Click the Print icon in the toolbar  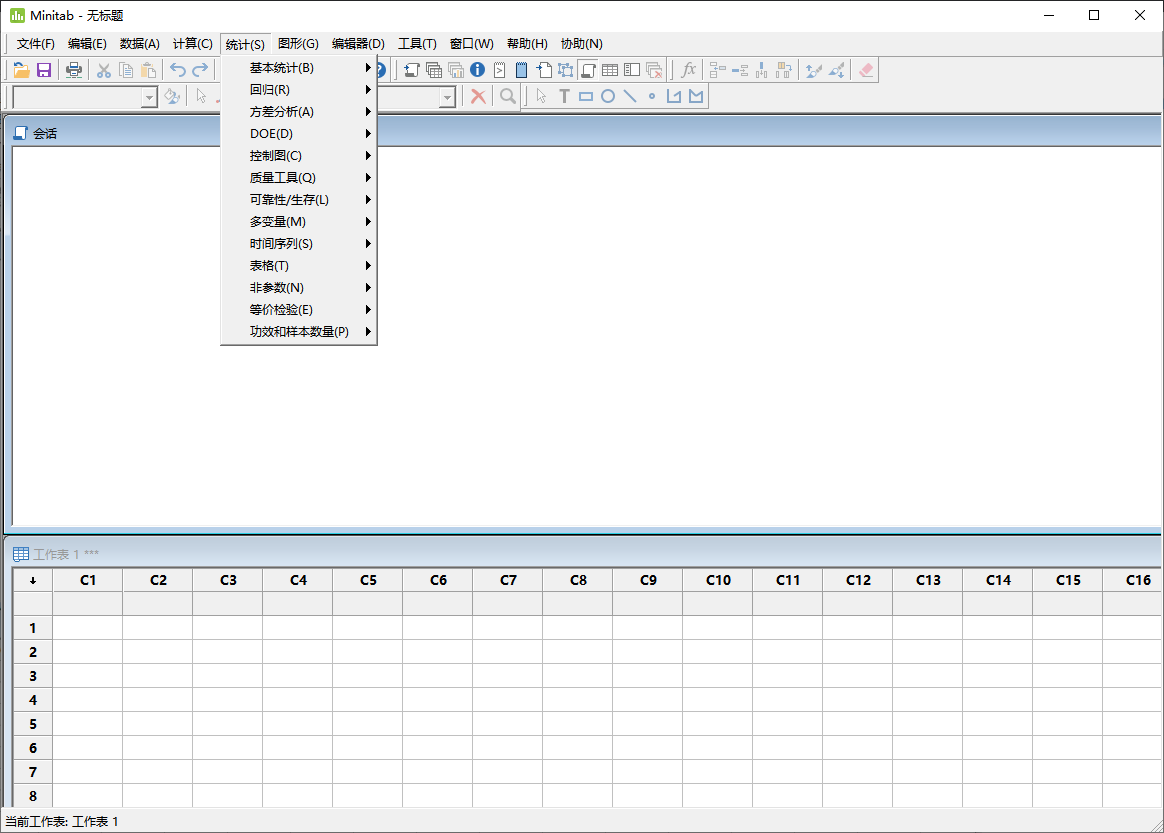(73, 71)
